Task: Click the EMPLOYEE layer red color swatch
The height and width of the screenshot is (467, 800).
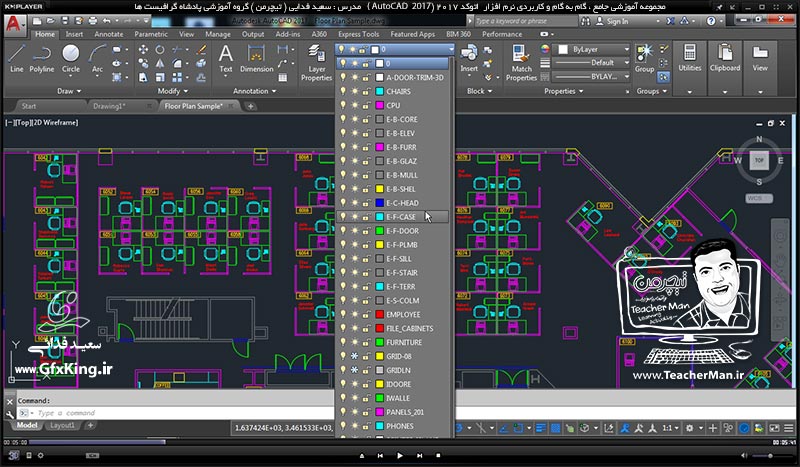Action: pos(380,314)
